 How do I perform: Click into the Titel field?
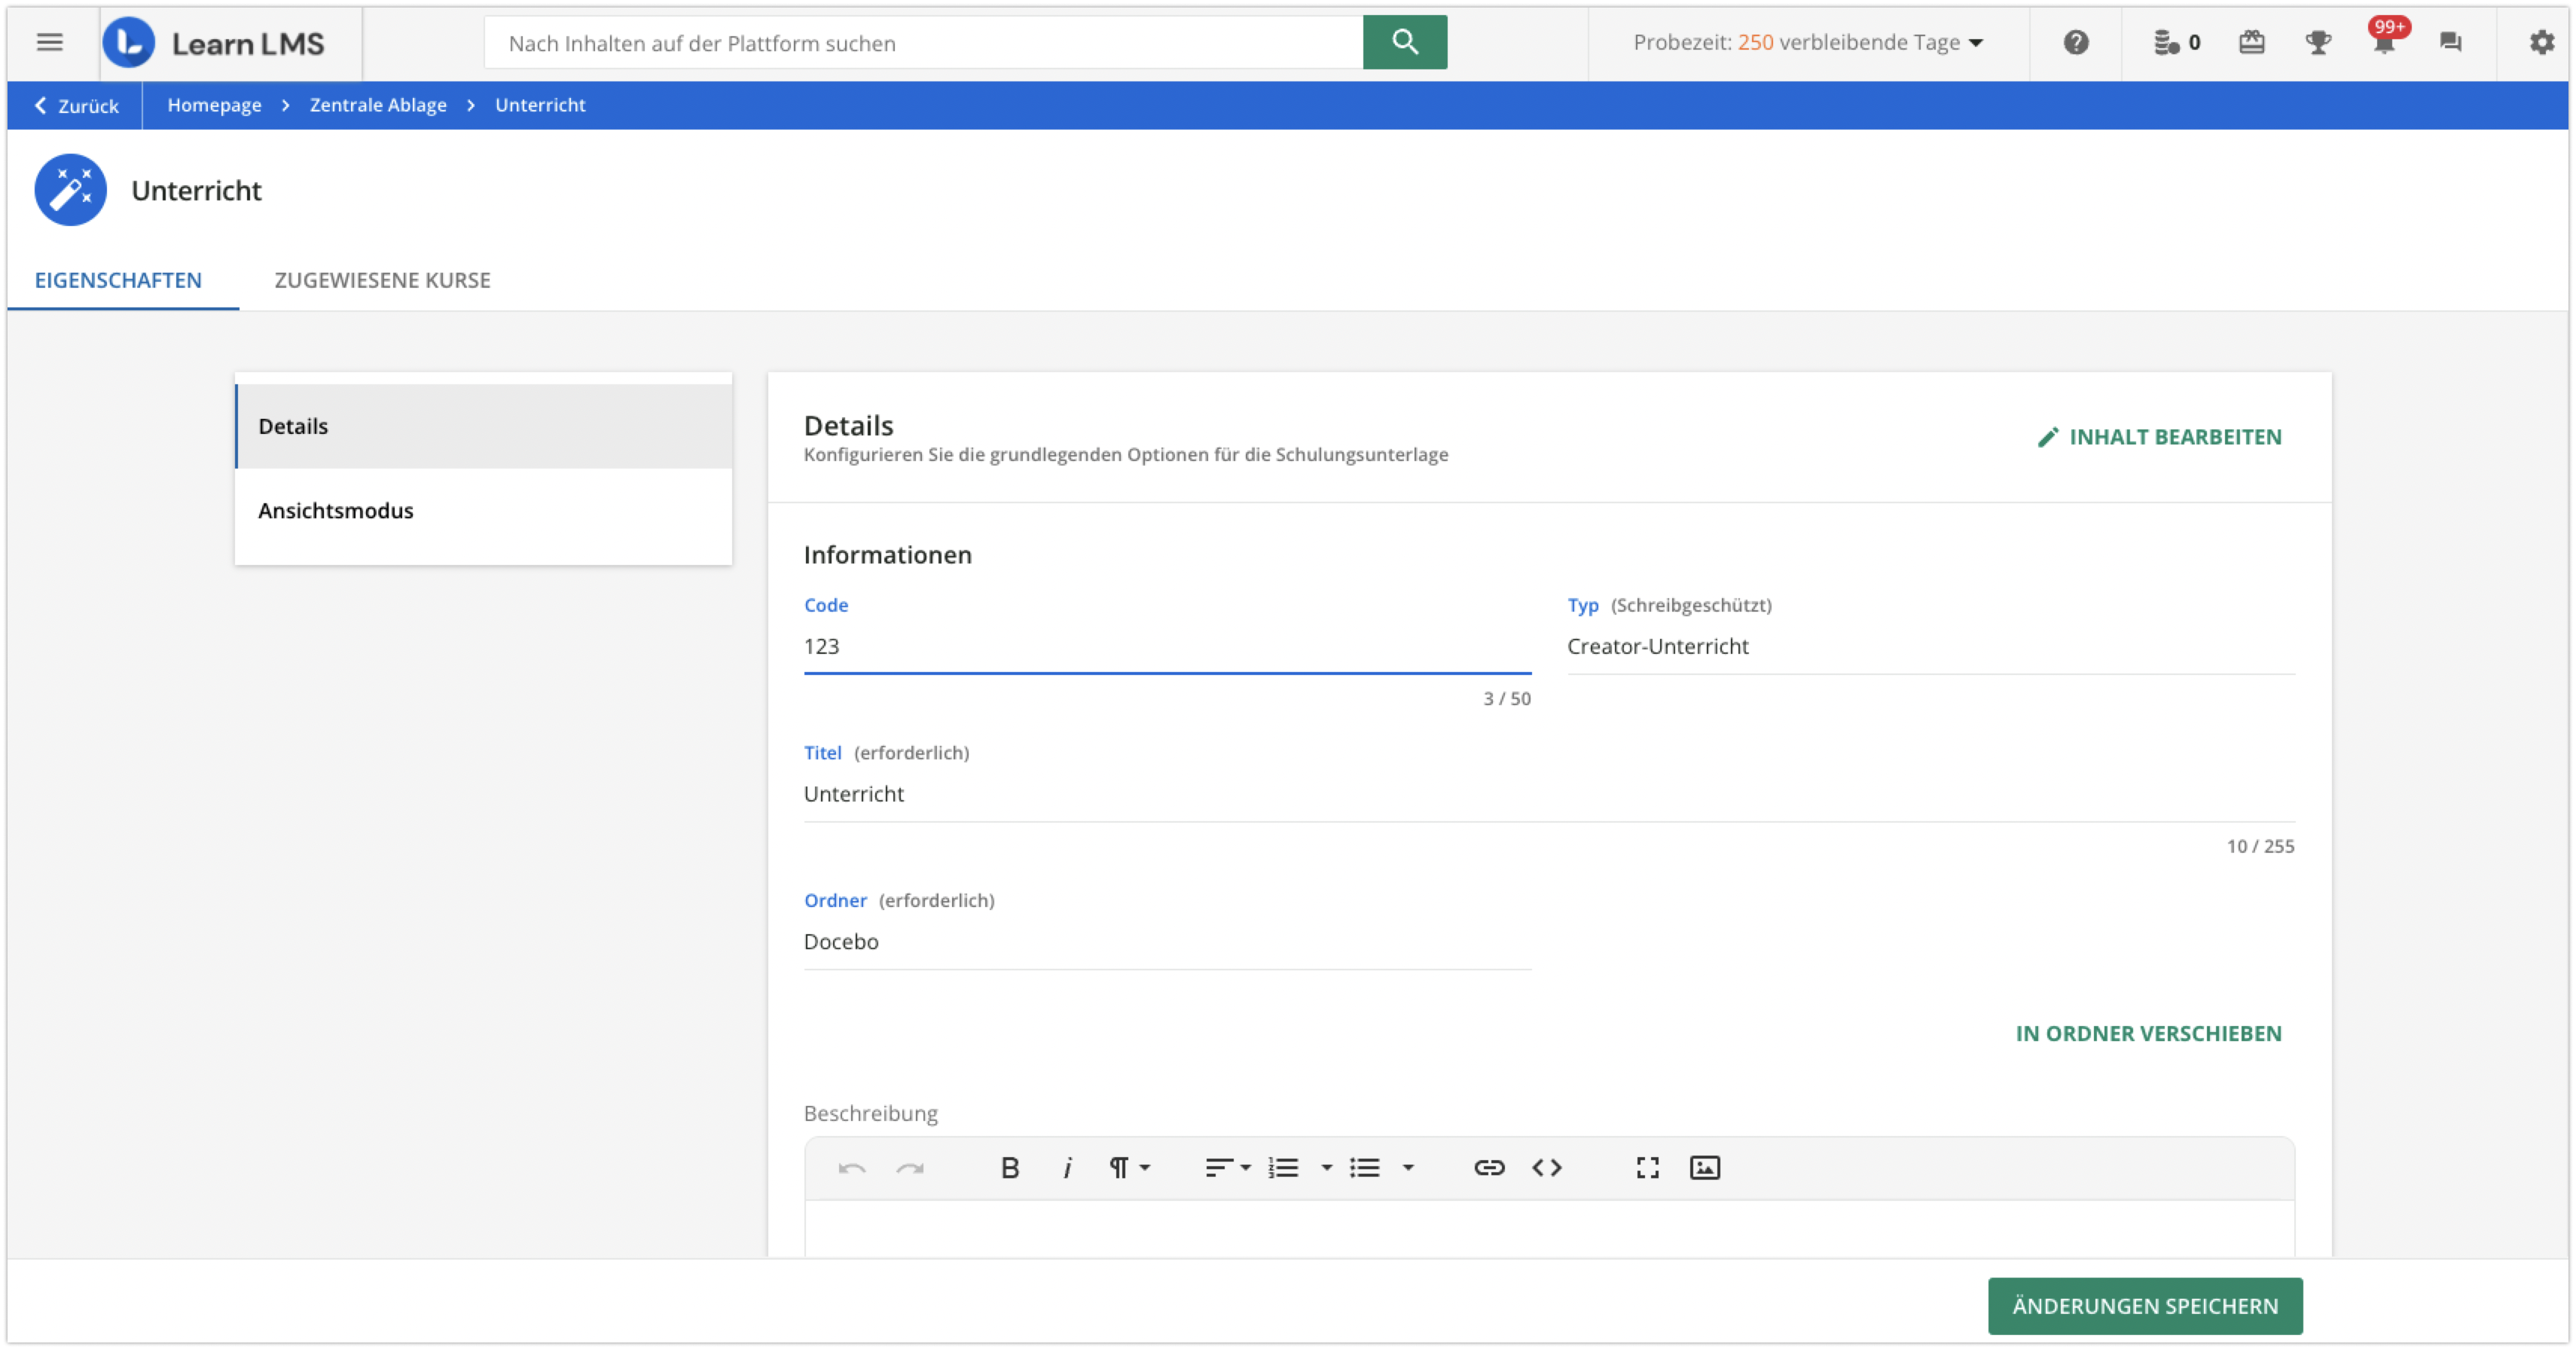pyautogui.click(x=1549, y=794)
